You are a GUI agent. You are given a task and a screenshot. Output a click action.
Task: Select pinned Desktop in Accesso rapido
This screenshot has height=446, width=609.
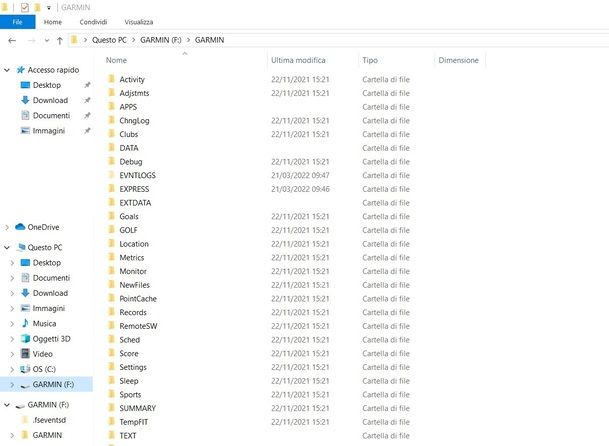pos(47,85)
